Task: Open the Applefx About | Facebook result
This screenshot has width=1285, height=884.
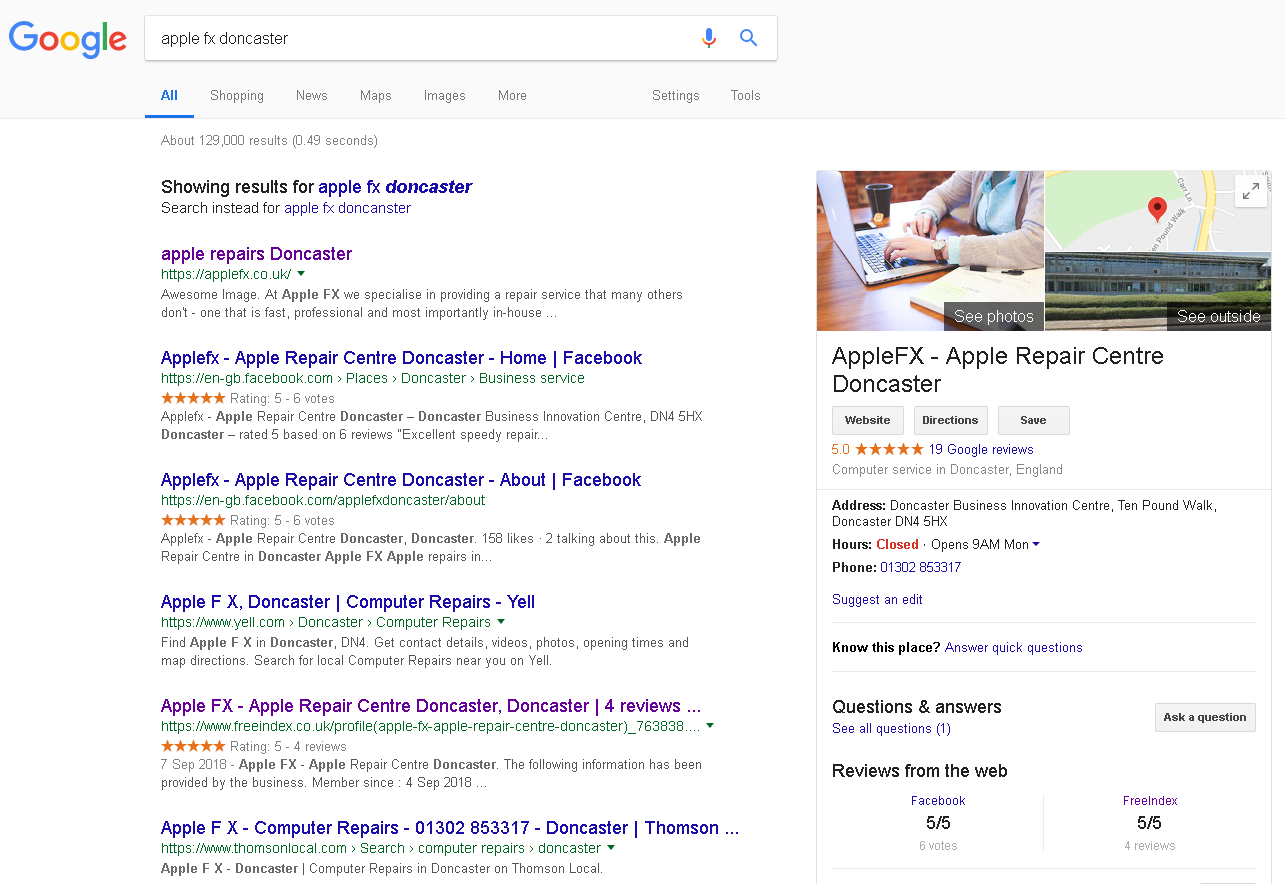Action: 401,480
